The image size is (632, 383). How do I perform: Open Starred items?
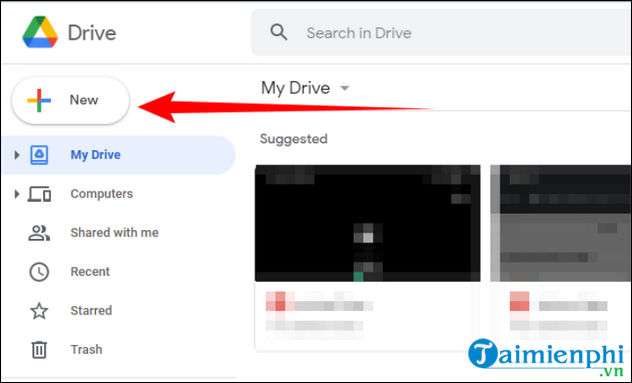(x=91, y=311)
